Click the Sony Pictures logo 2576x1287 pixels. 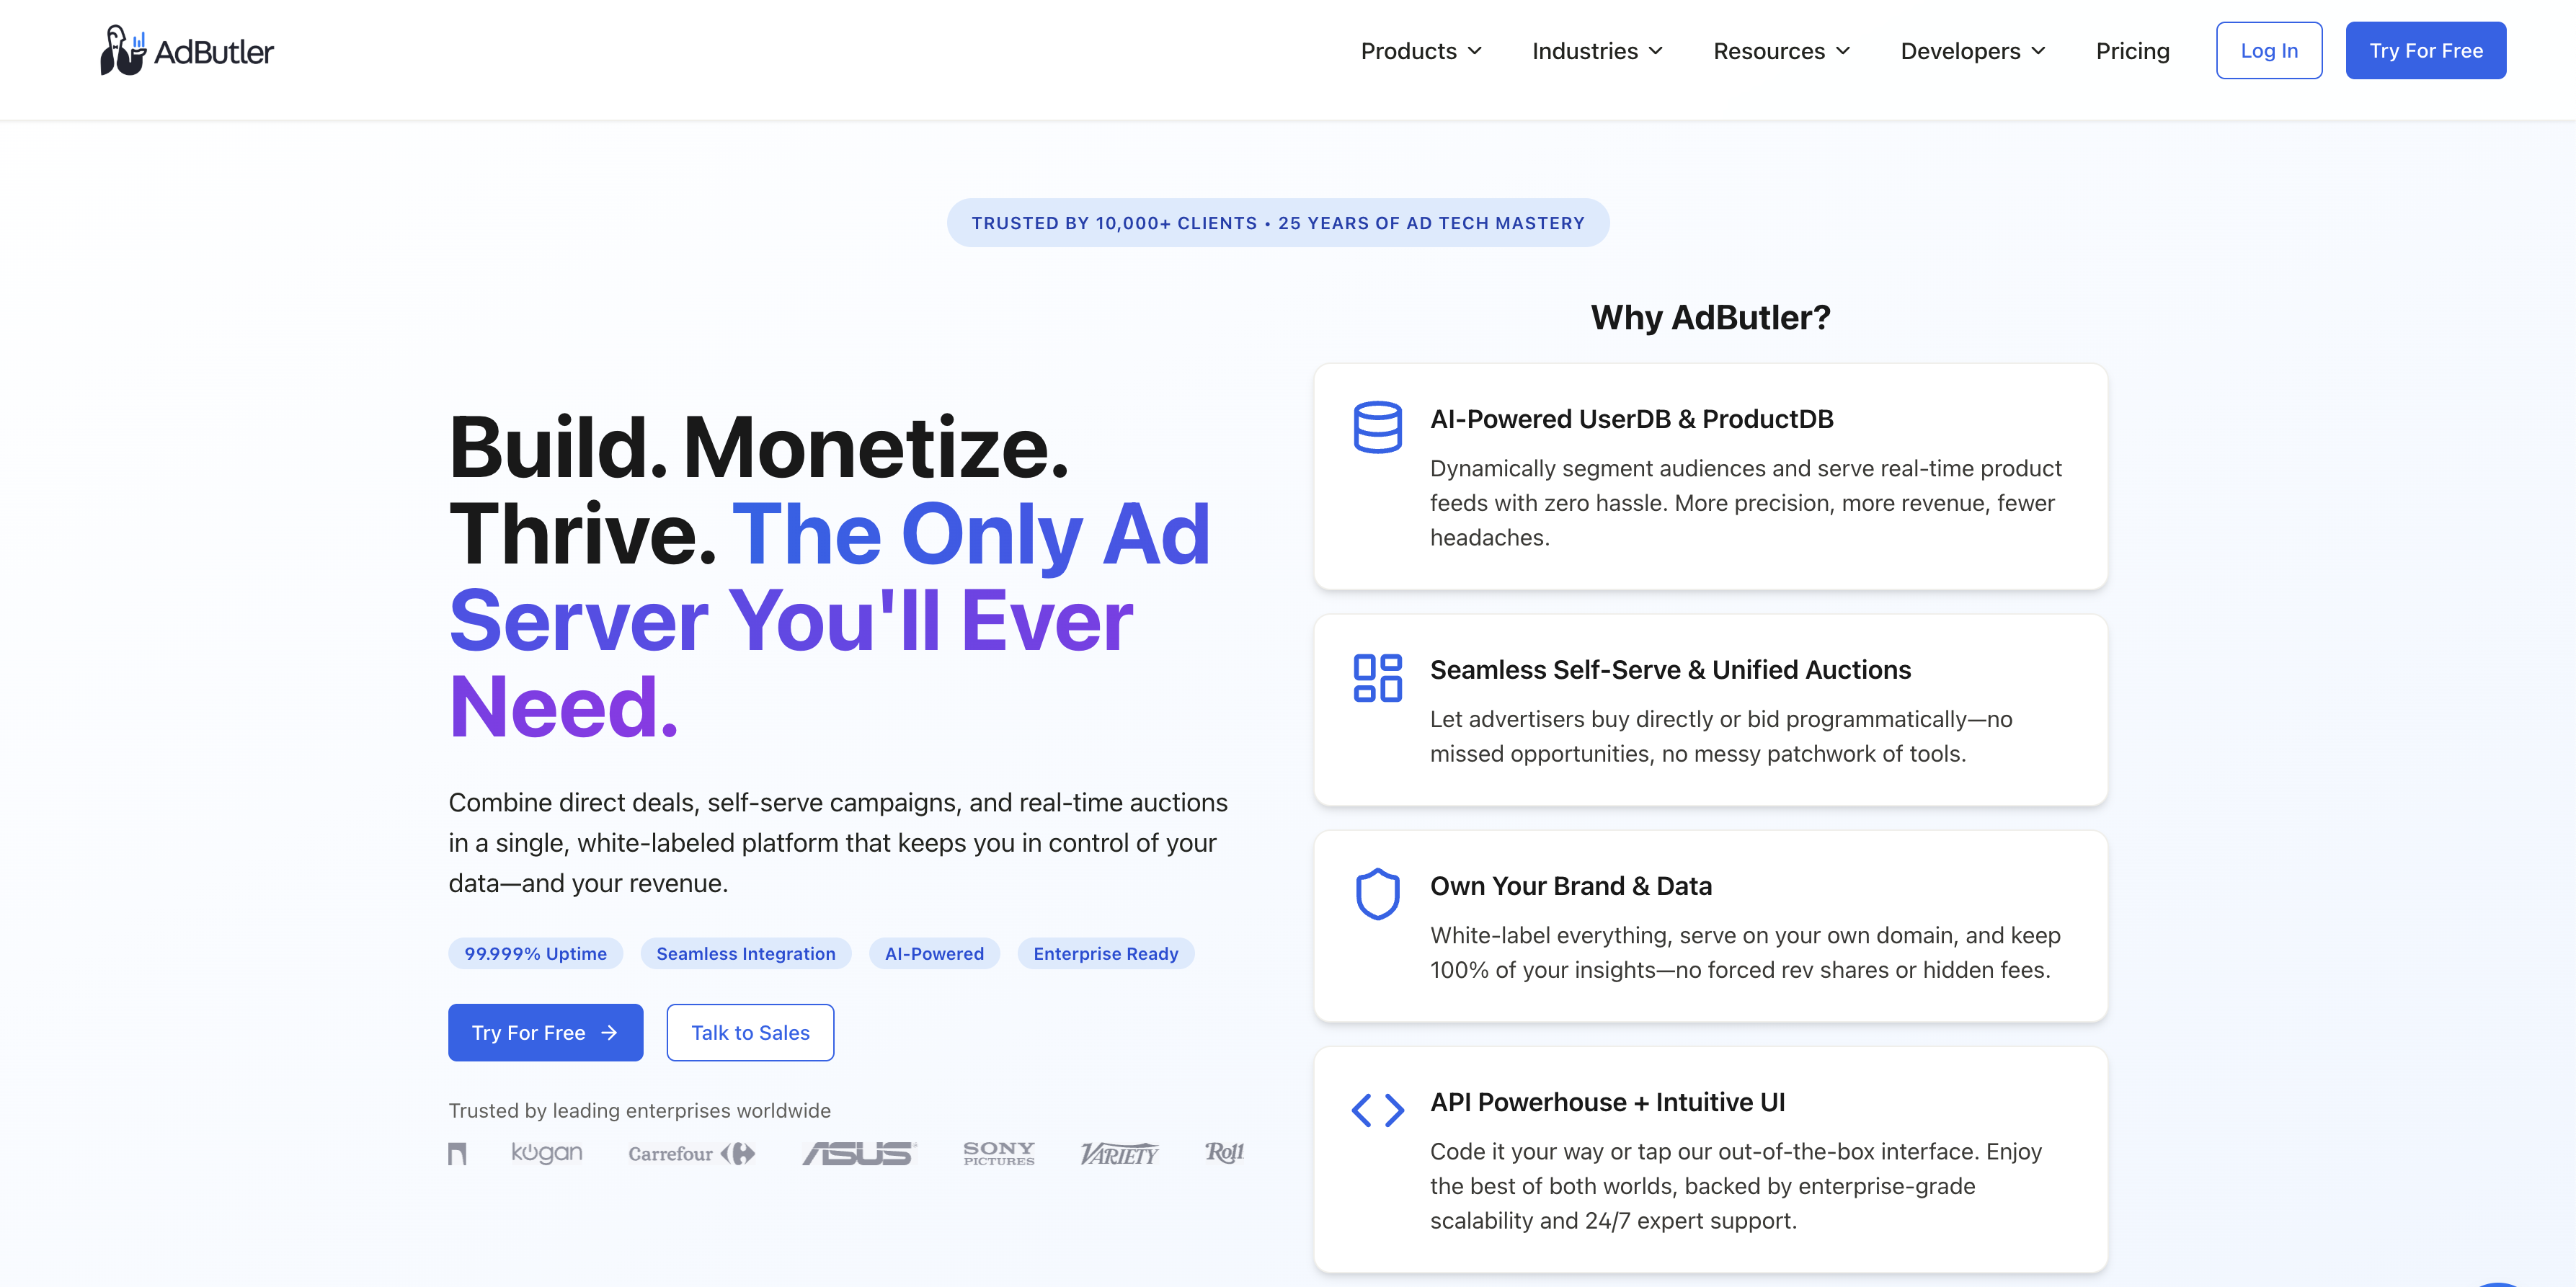pyautogui.click(x=998, y=1153)
